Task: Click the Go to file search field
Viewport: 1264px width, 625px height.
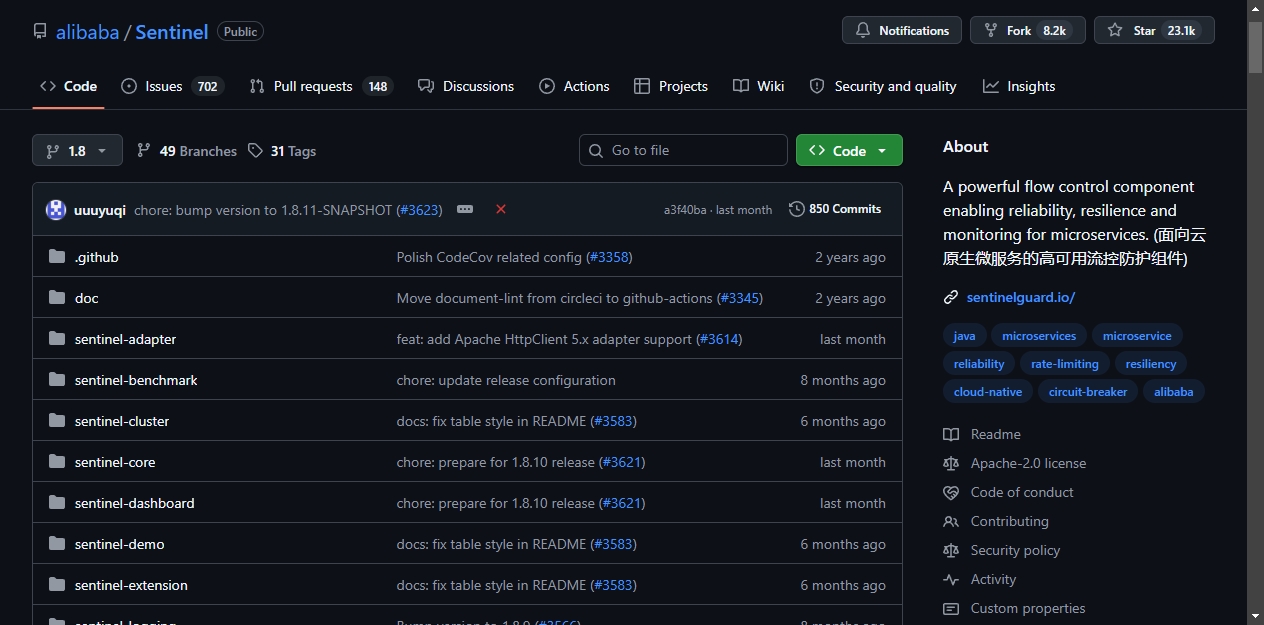Action: coord(683,150)
